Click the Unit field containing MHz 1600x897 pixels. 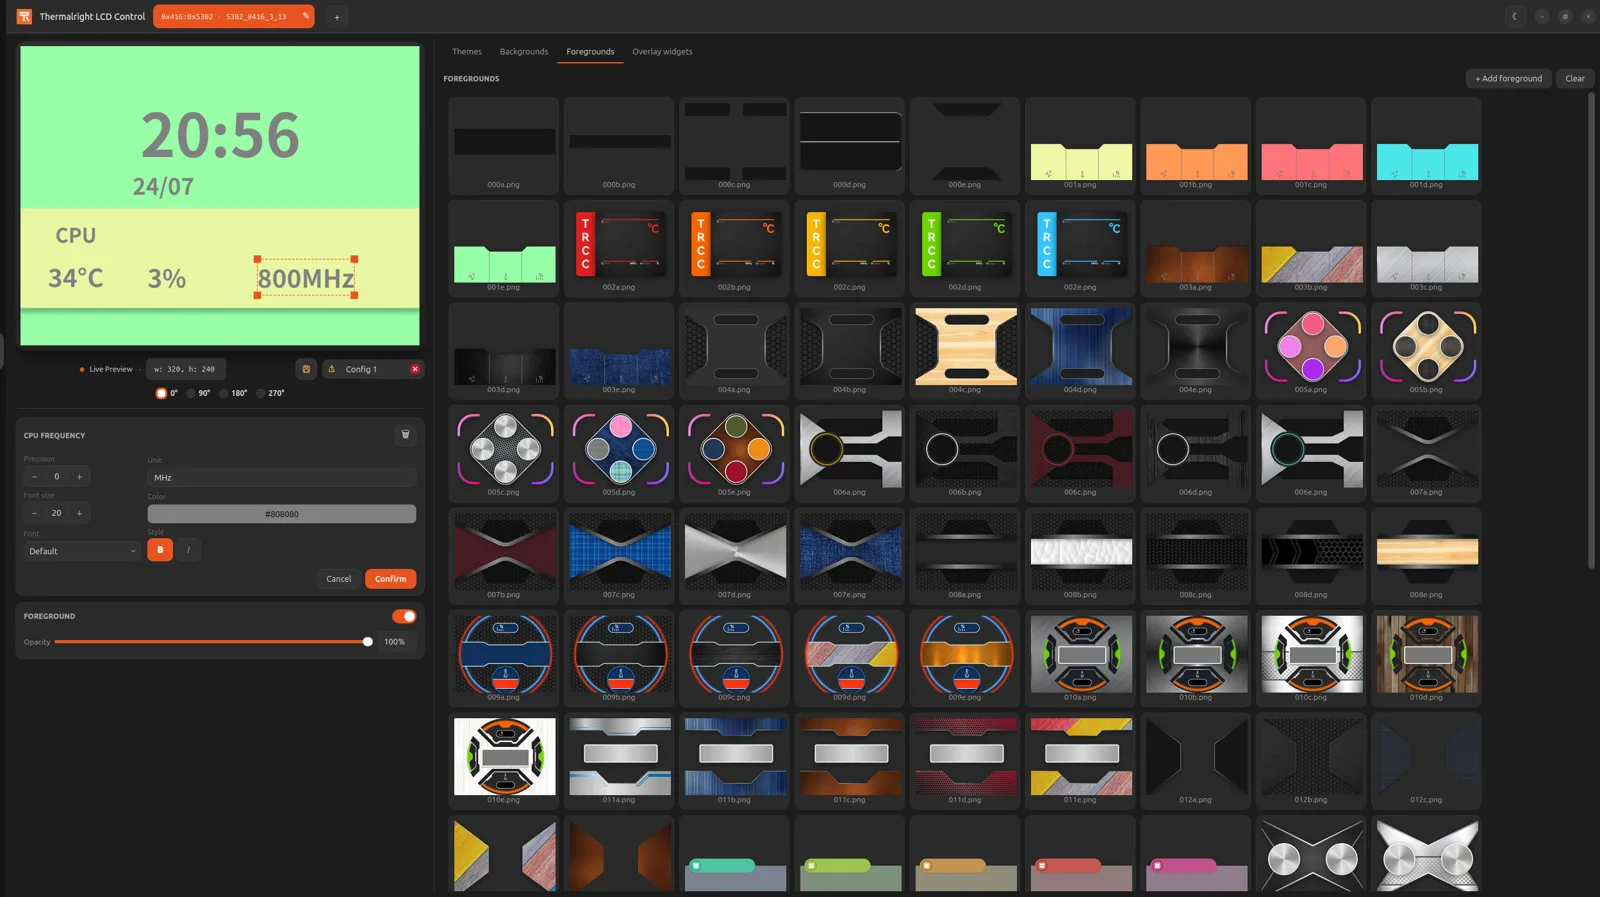[x=282, y=477]
